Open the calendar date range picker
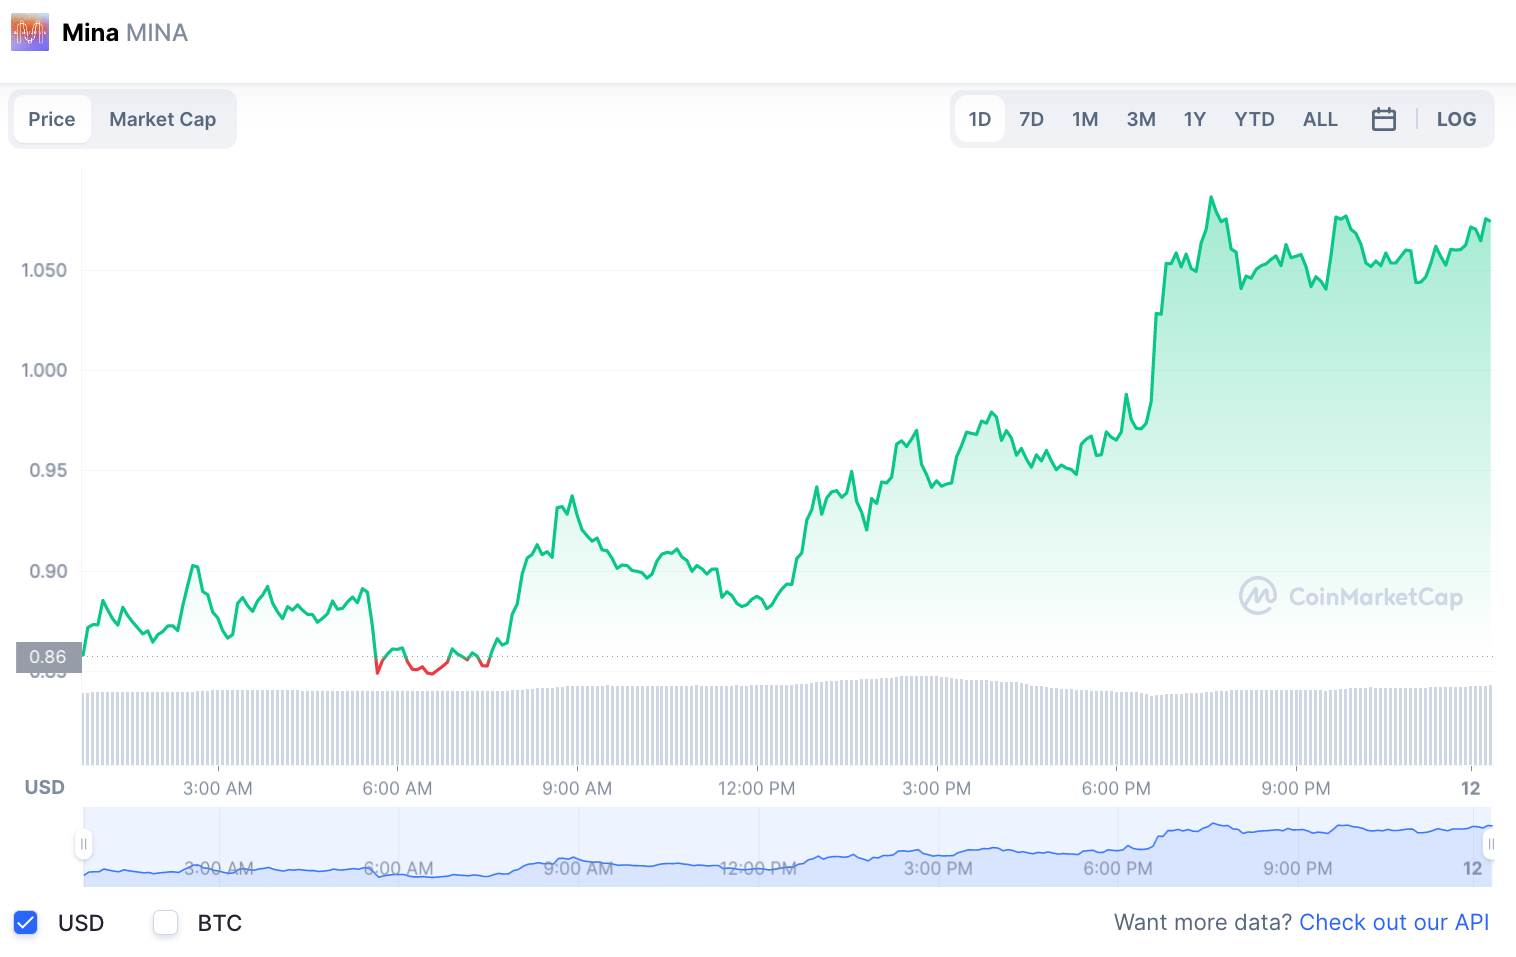The height and width of the screenshot is (957, 1516). (1384, 119)
